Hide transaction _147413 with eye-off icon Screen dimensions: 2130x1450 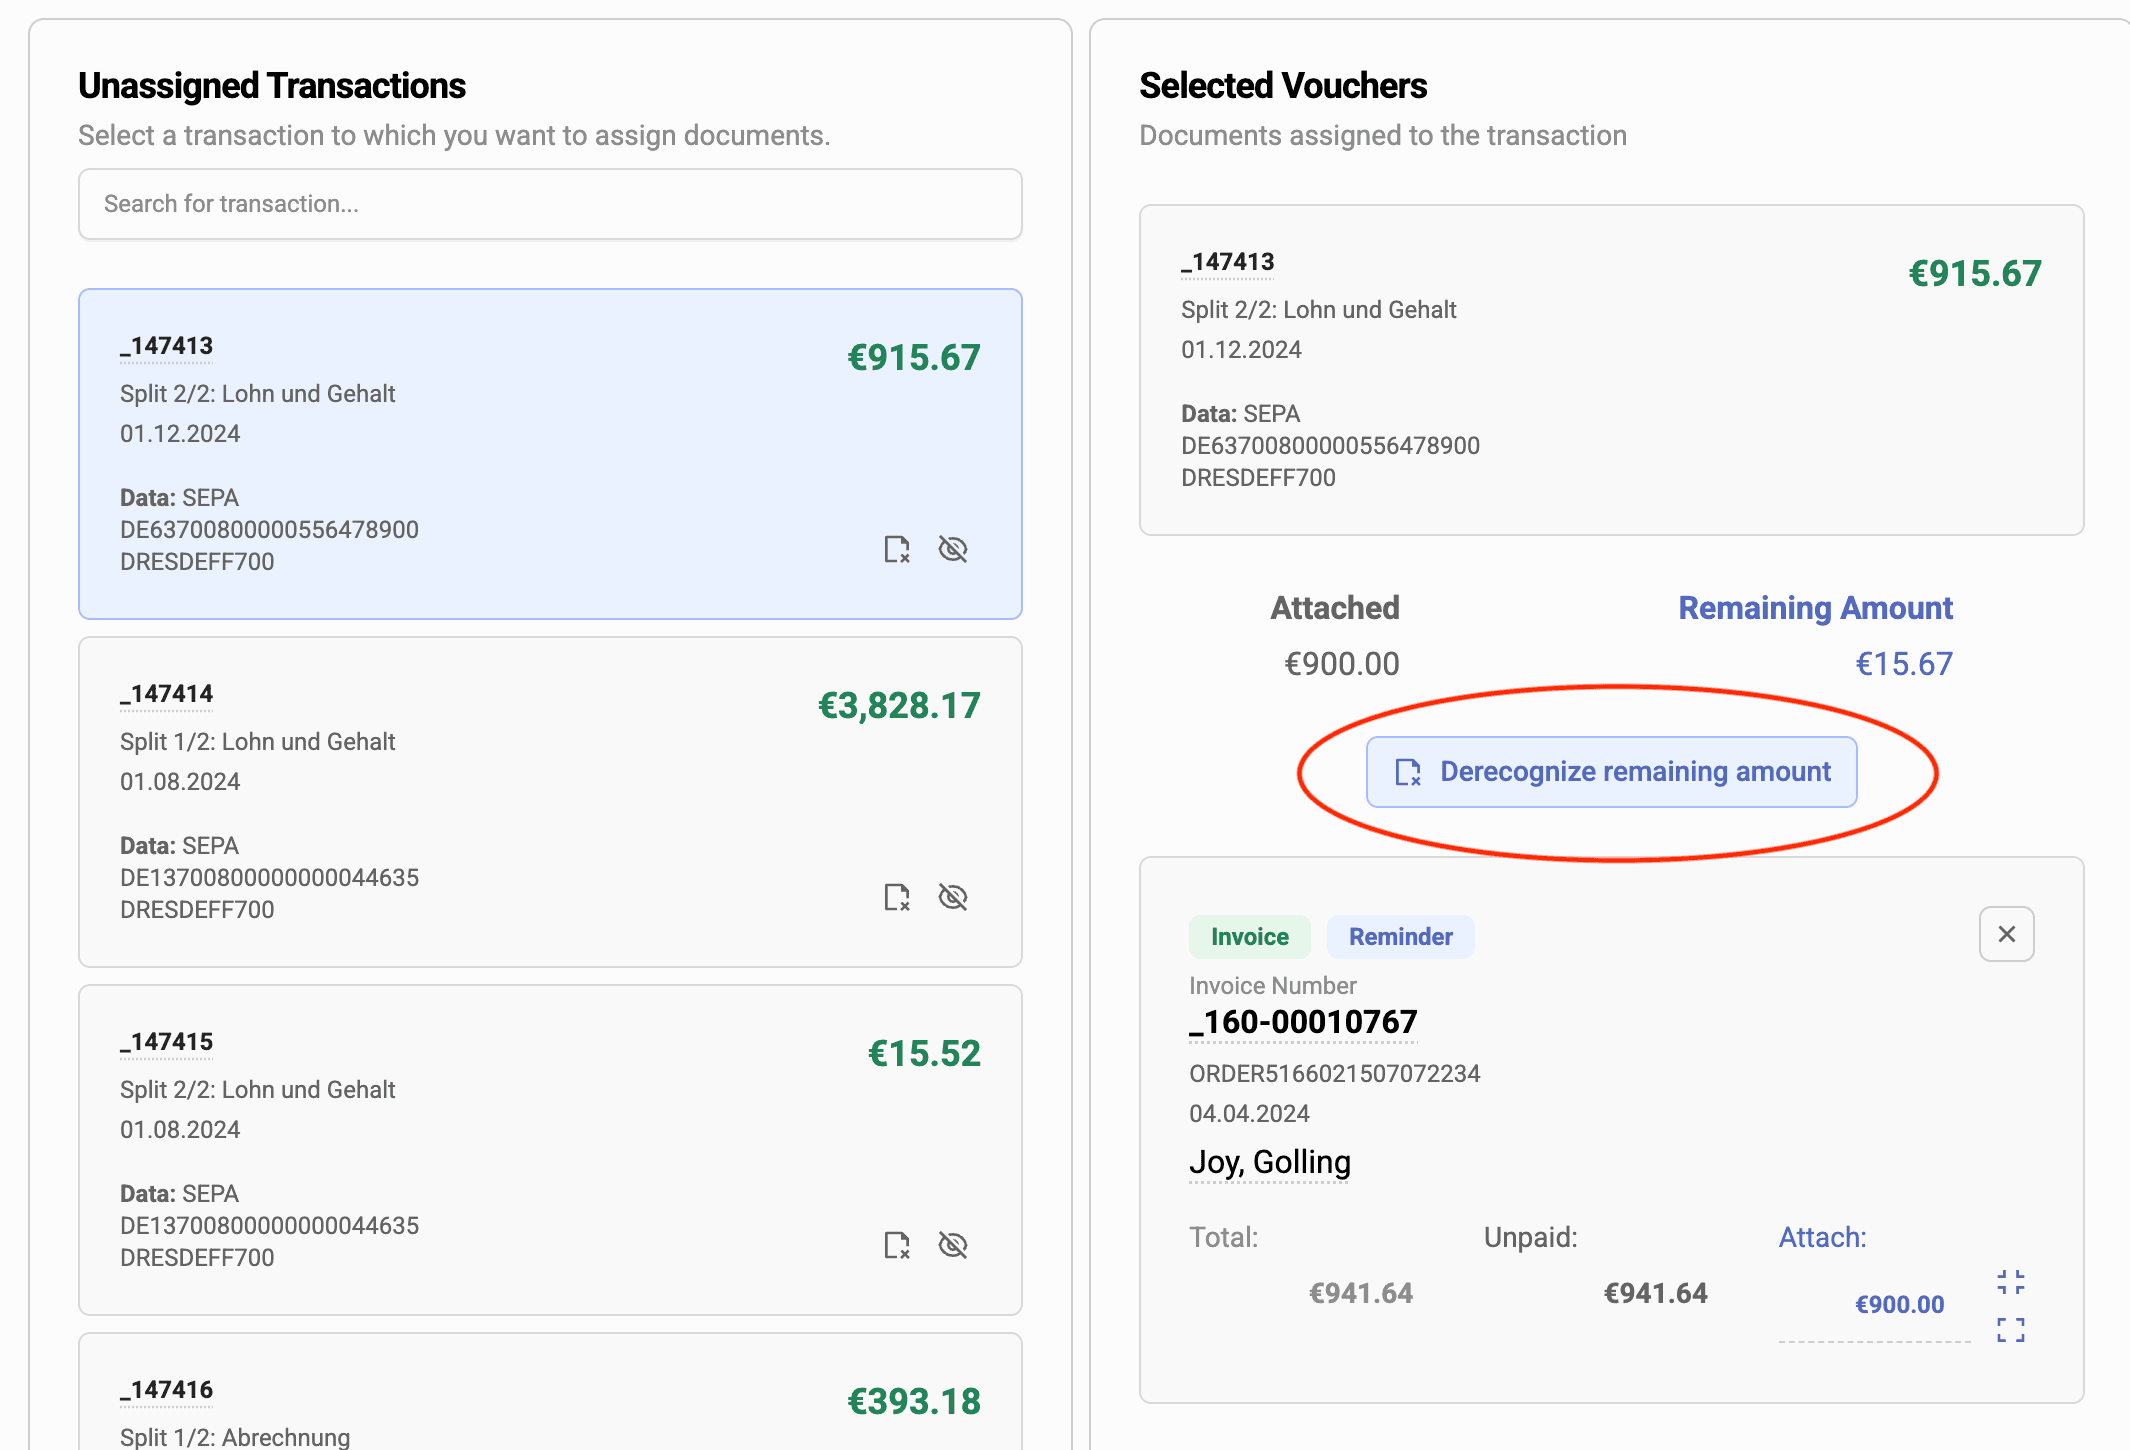pyautogui.click(x=953, y=549)
